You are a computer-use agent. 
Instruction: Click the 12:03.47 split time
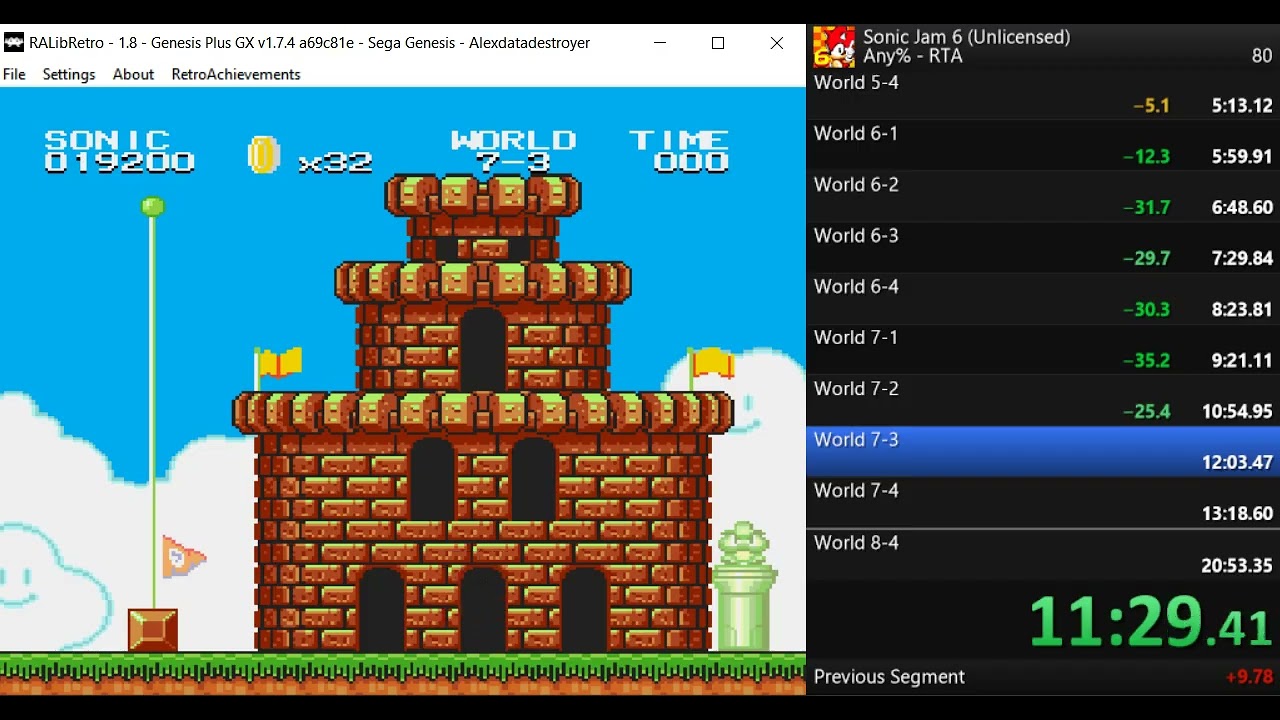tap(1237, 463)
